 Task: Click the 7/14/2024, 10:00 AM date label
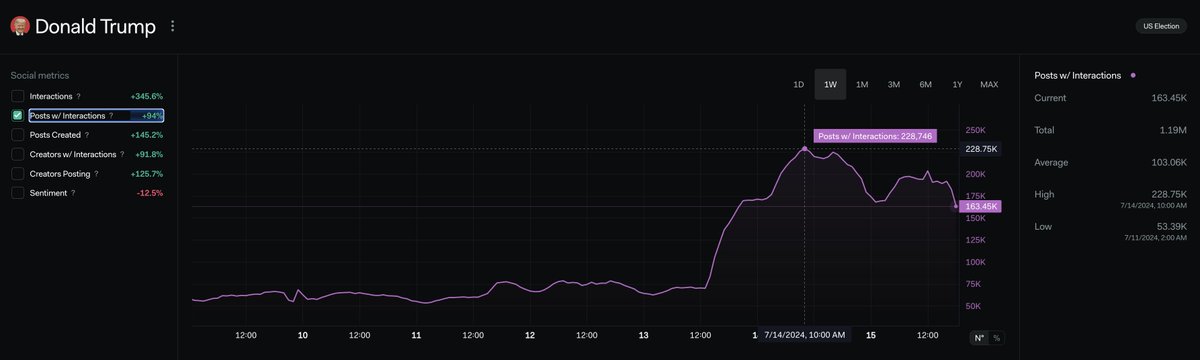805,334
